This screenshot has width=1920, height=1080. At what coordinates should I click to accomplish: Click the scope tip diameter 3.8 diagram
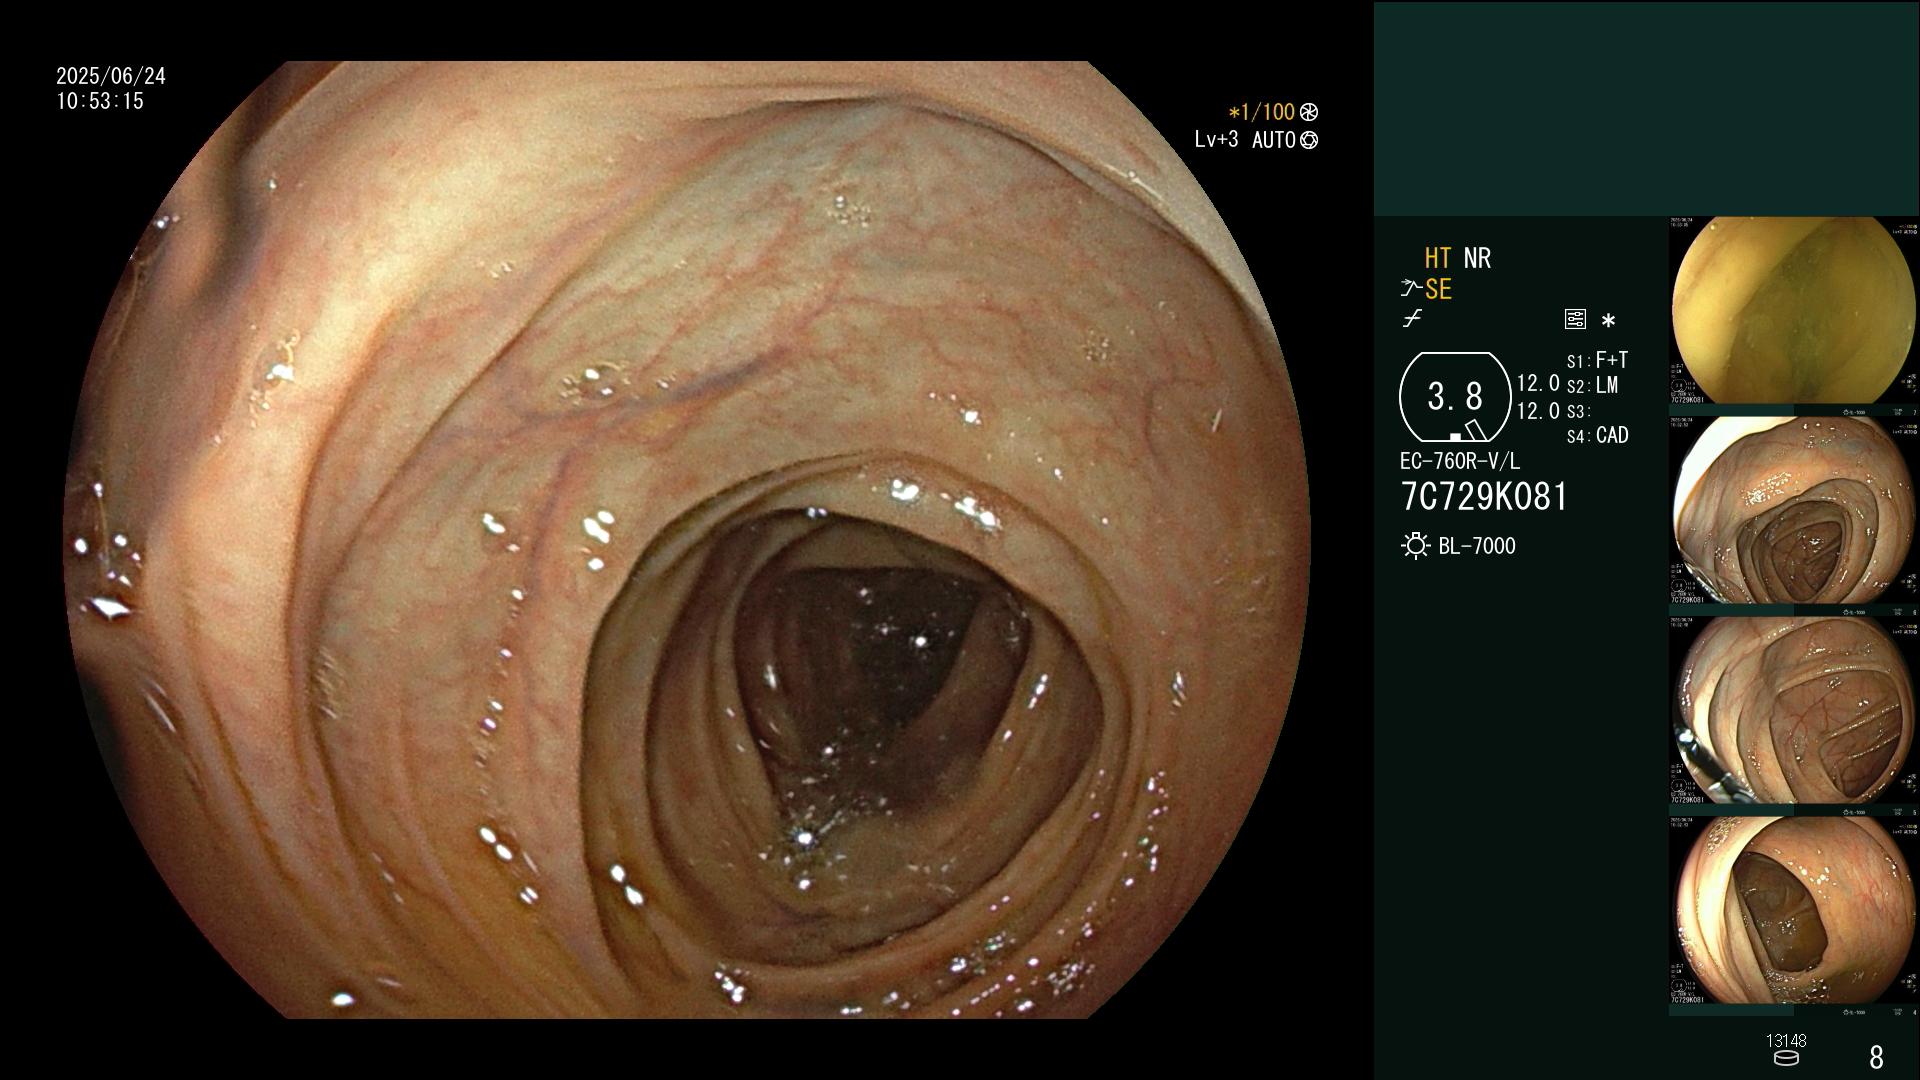1455,397
